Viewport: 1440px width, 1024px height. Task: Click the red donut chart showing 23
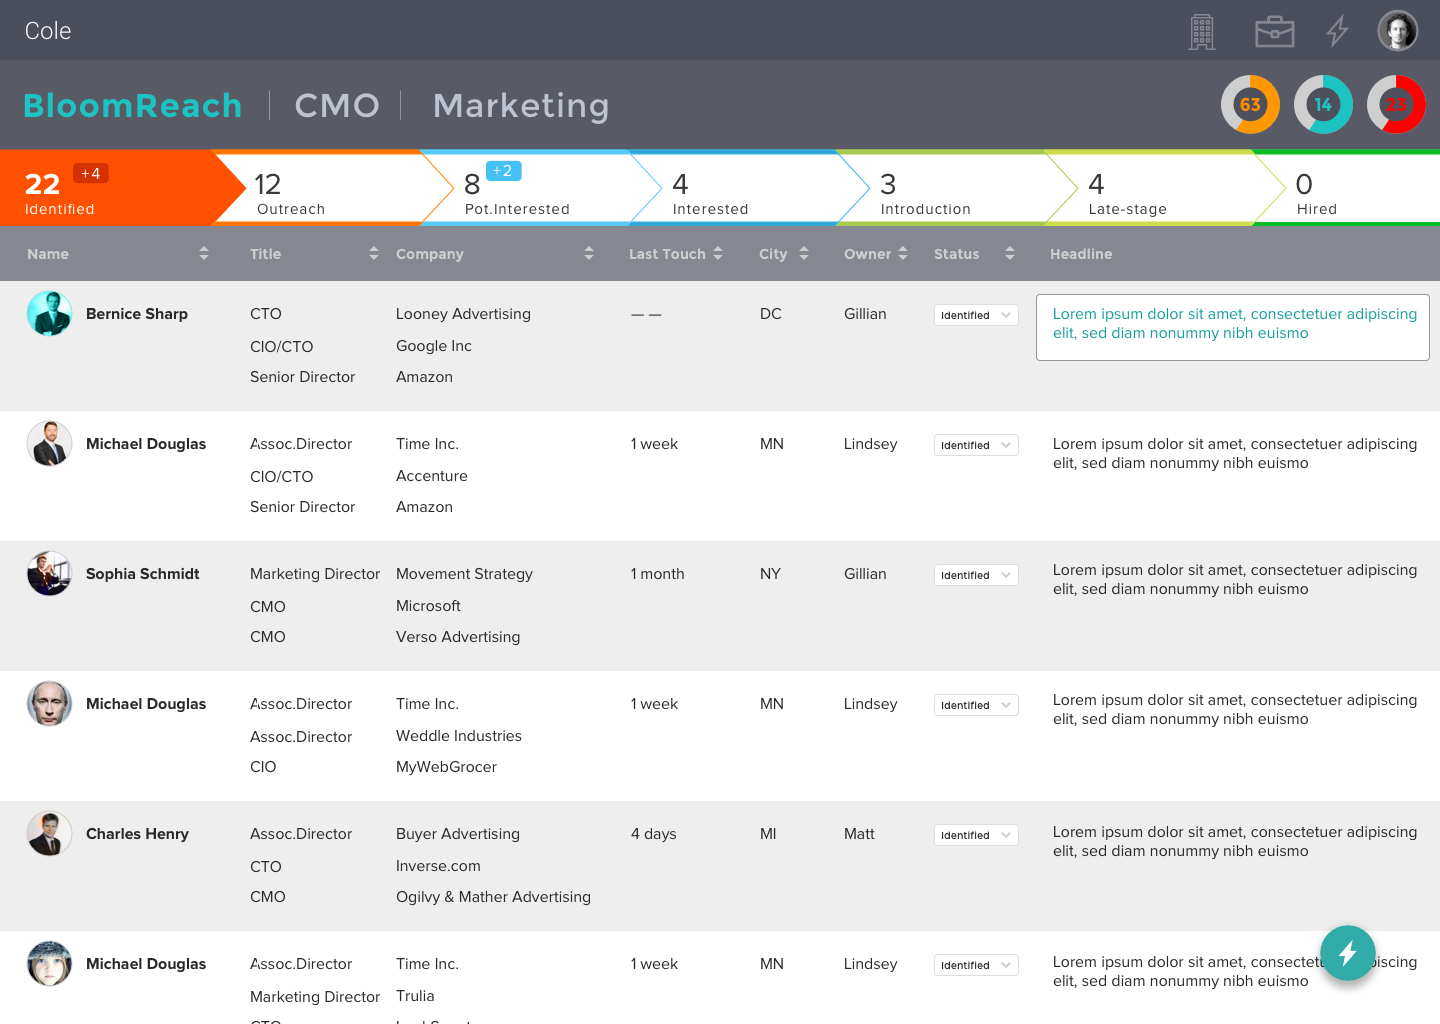point(1396,104)
